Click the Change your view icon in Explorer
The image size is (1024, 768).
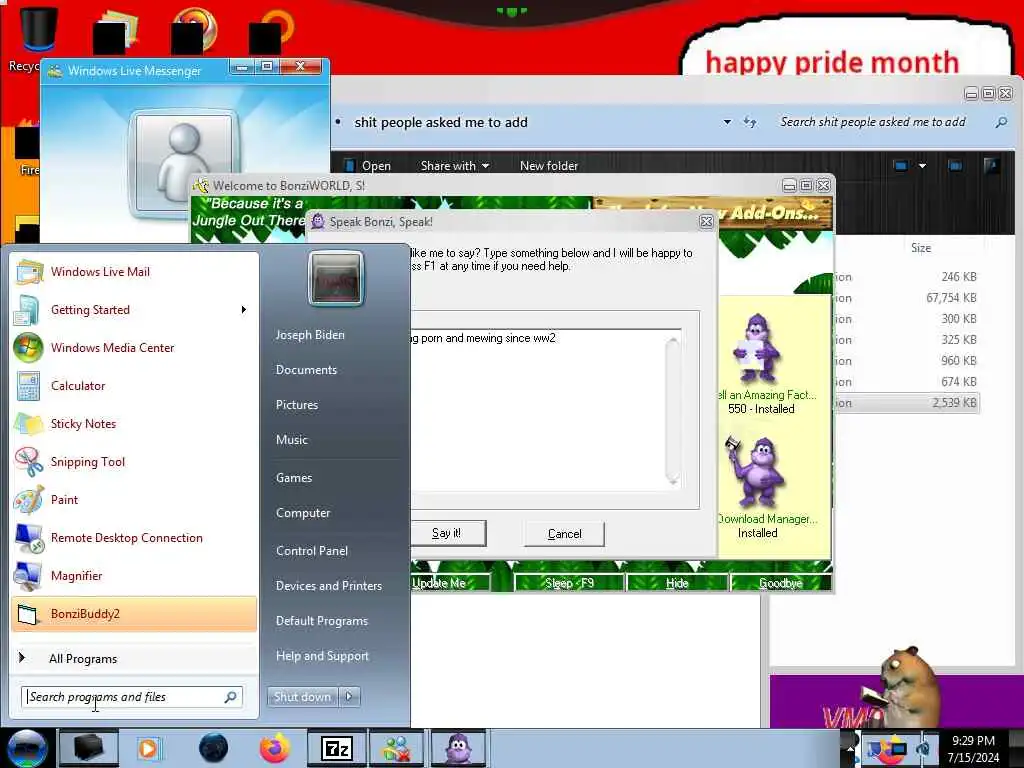pyautogui.click(x=901, y=166)
